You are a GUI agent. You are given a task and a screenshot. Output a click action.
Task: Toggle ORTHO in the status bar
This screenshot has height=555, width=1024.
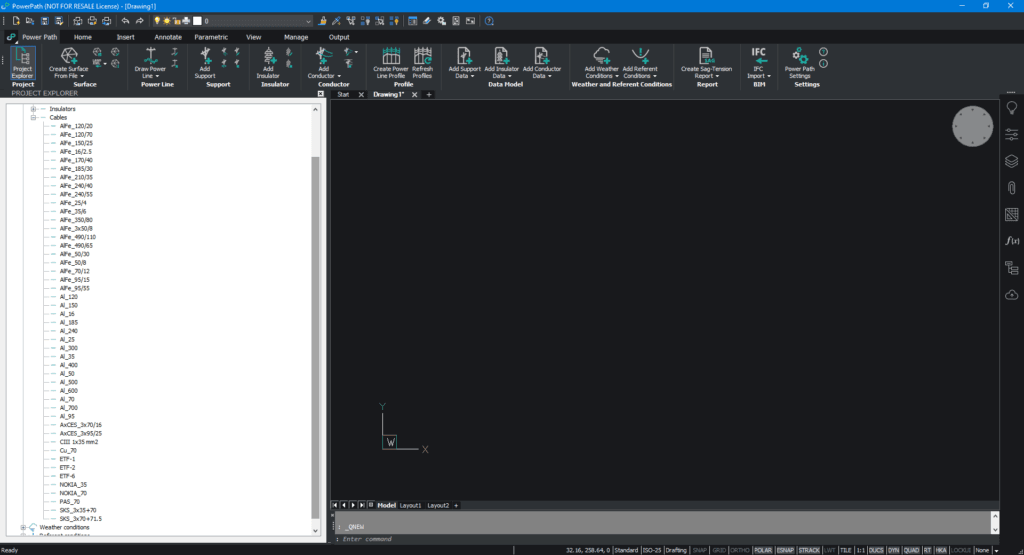point(740,550)
